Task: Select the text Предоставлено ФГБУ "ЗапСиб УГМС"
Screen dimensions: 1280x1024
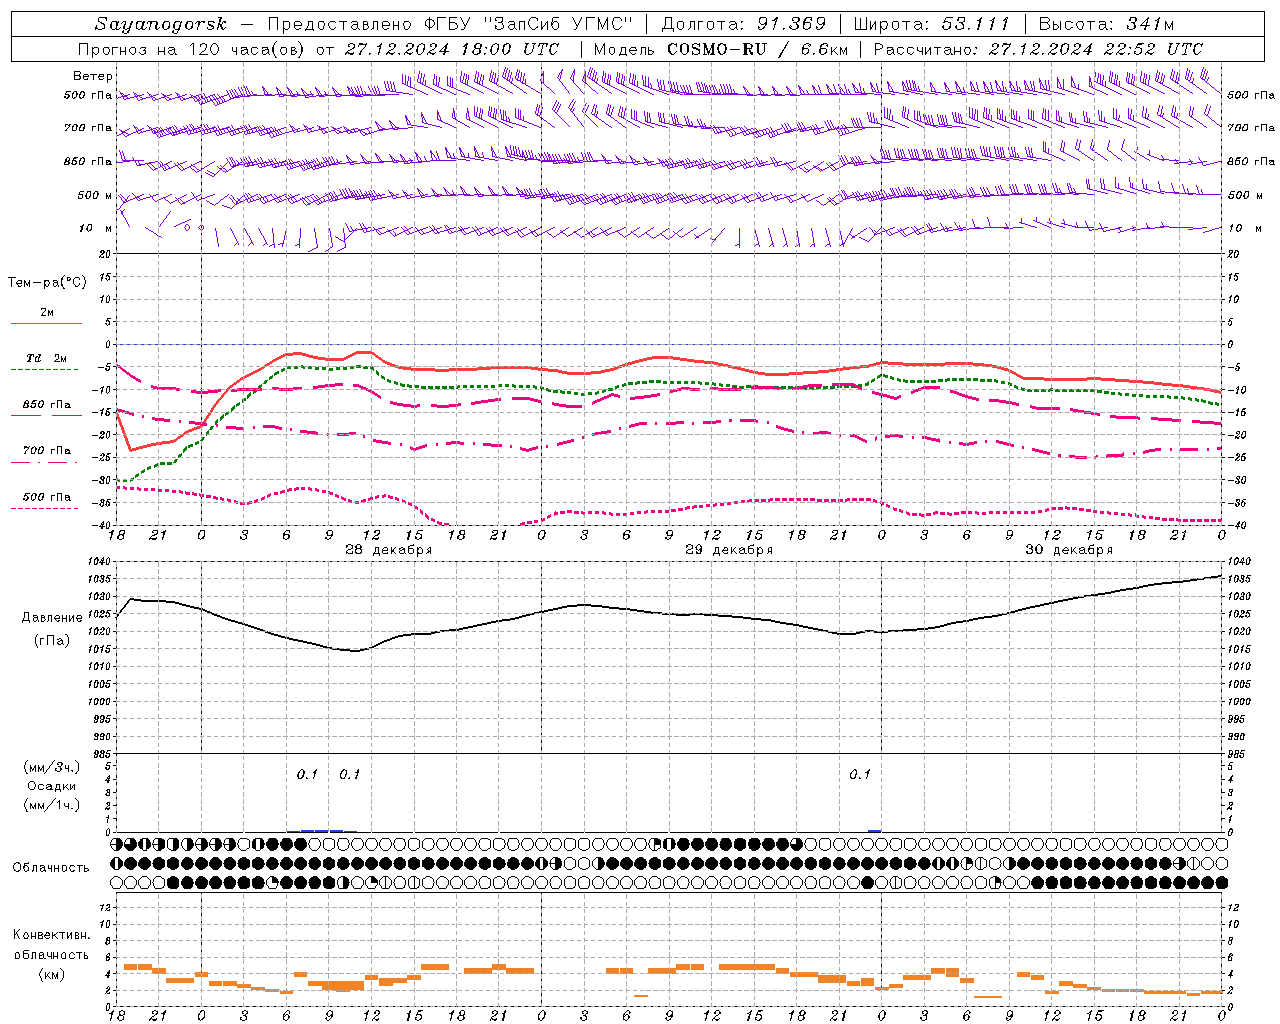Action: tap(450, 24)
